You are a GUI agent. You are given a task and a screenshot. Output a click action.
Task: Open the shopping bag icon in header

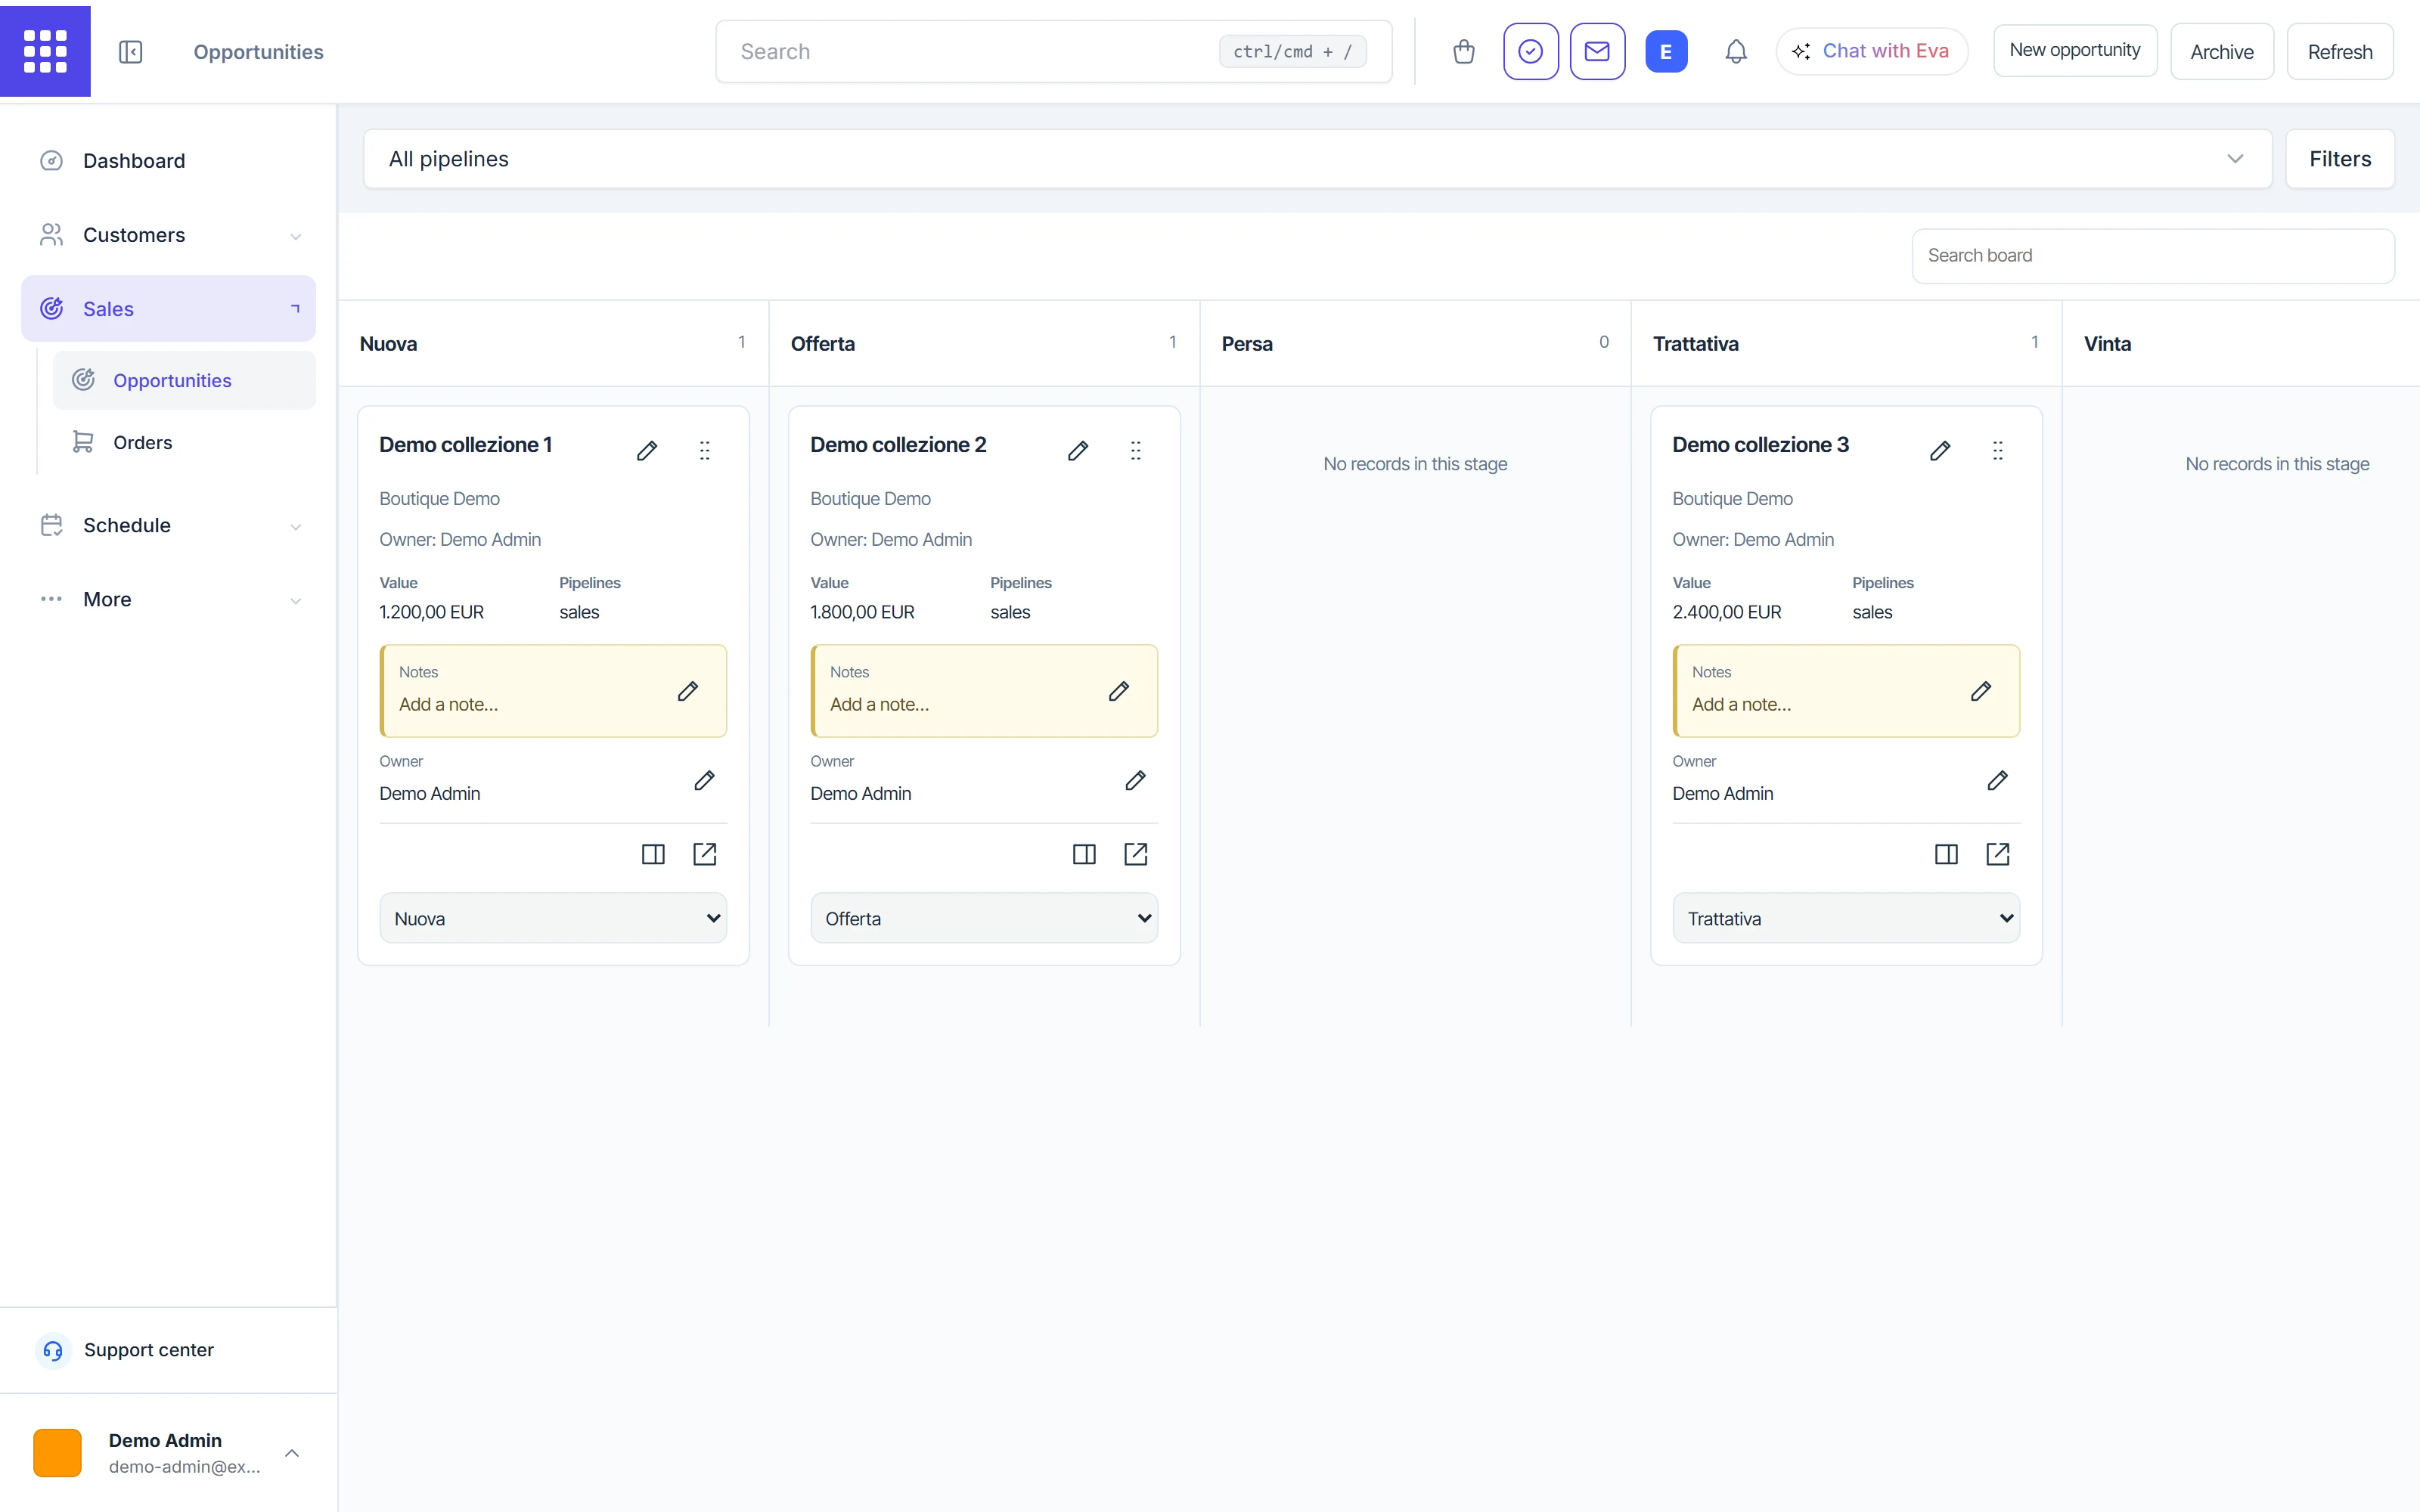coord(1464,52)
